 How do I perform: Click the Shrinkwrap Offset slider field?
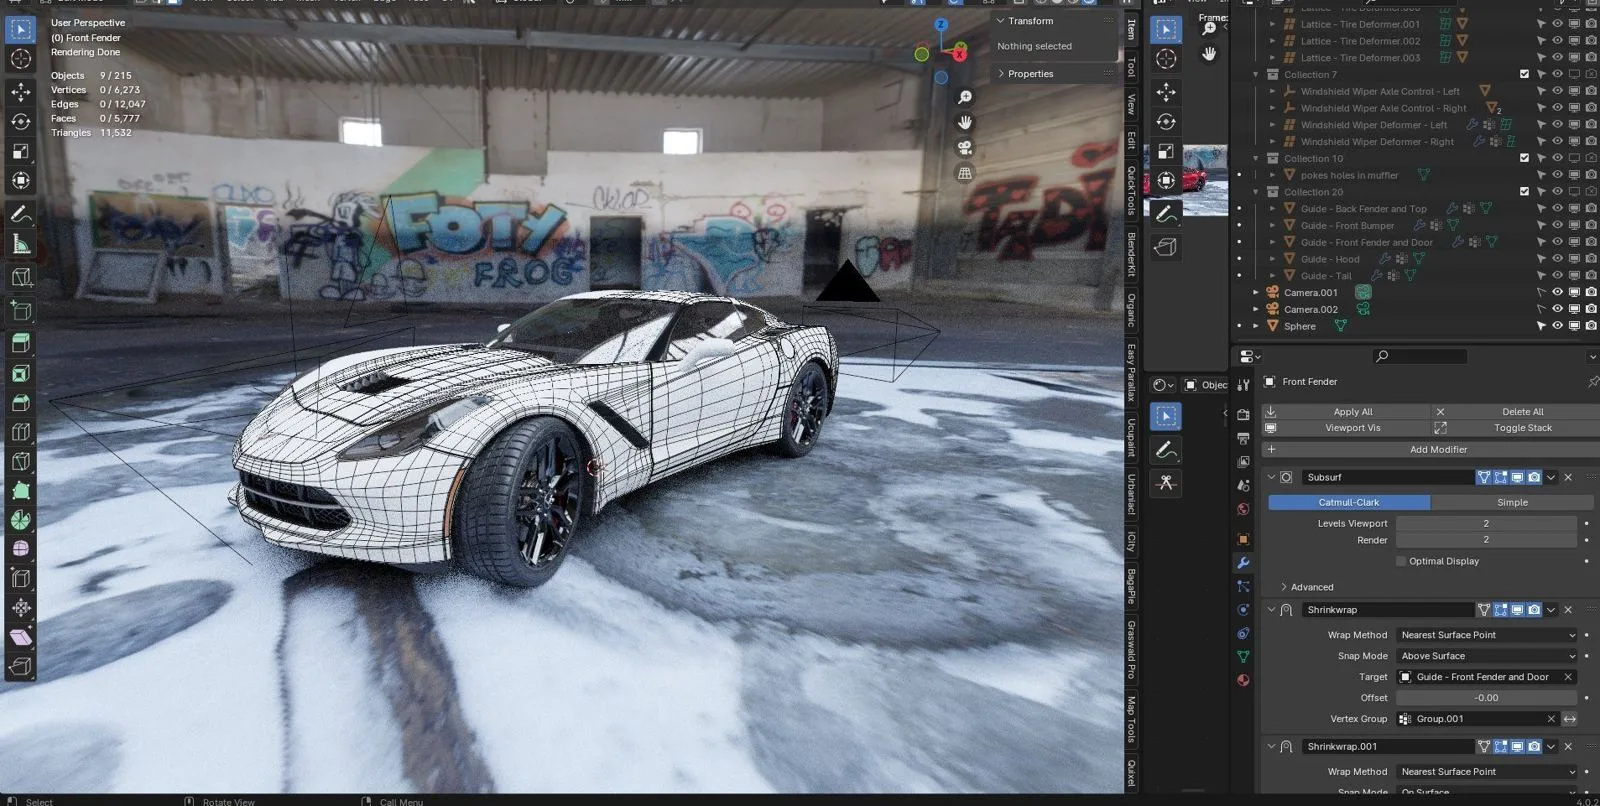pos(1487,698)
